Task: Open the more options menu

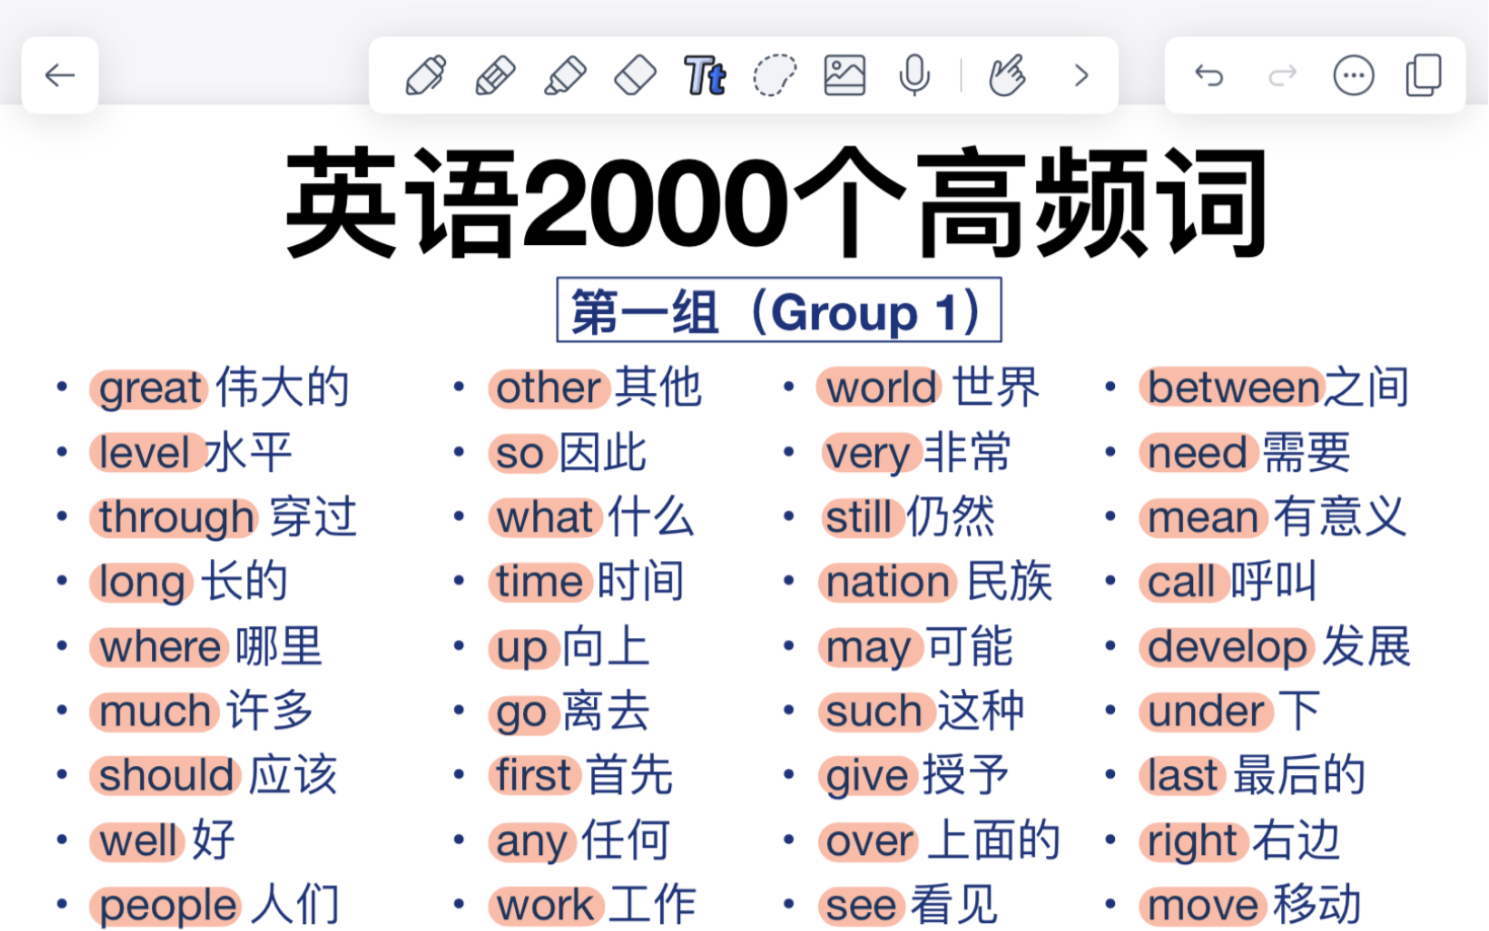Action: [1354, 75]
